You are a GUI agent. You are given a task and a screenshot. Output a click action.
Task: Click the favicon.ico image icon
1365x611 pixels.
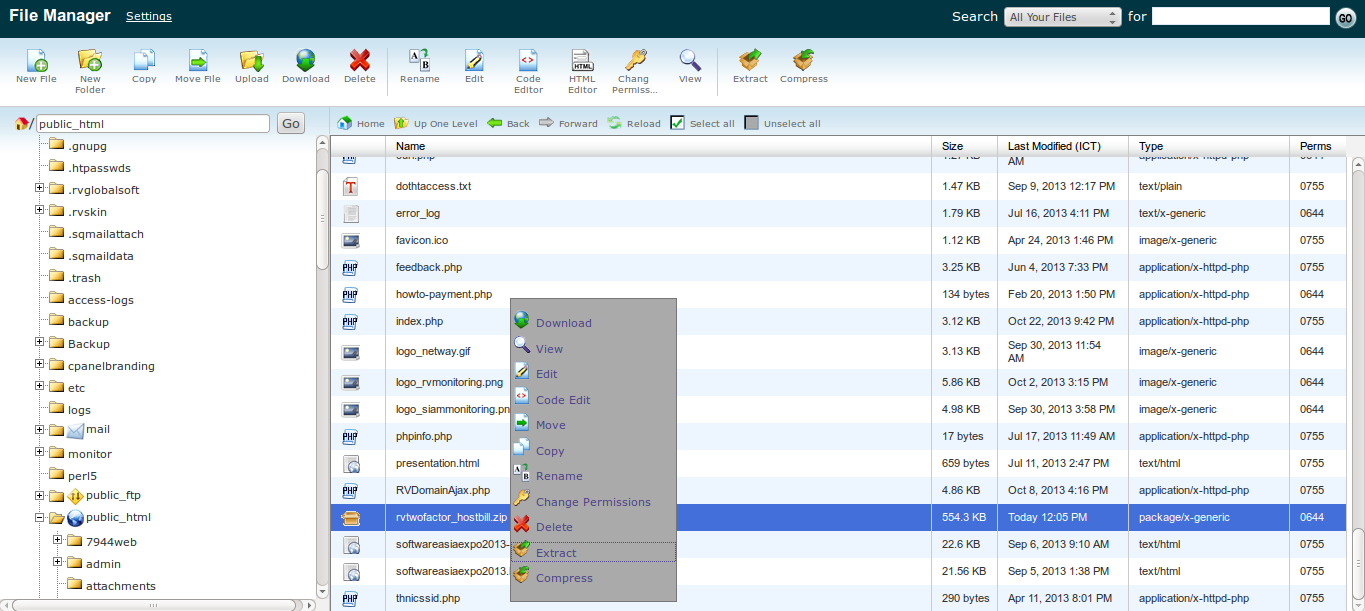(x=350, y=240)
